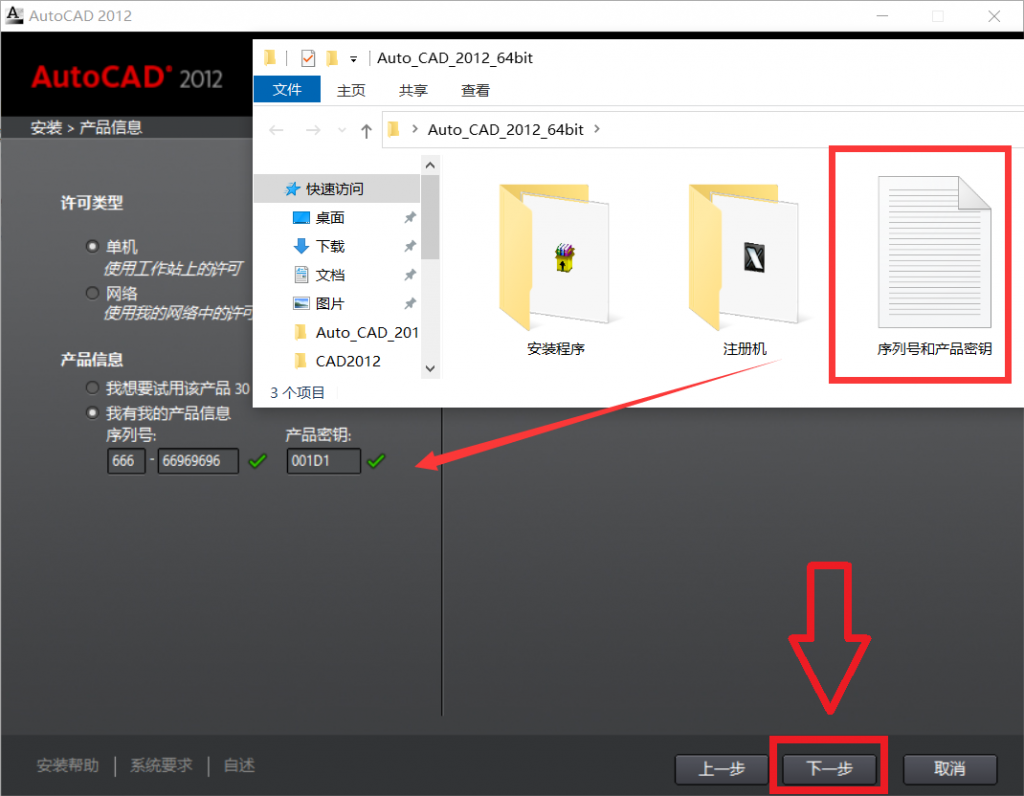Screen dimensions: 1024x796
Task: Open the 安装程序 folder
Action: coord(555,268)
